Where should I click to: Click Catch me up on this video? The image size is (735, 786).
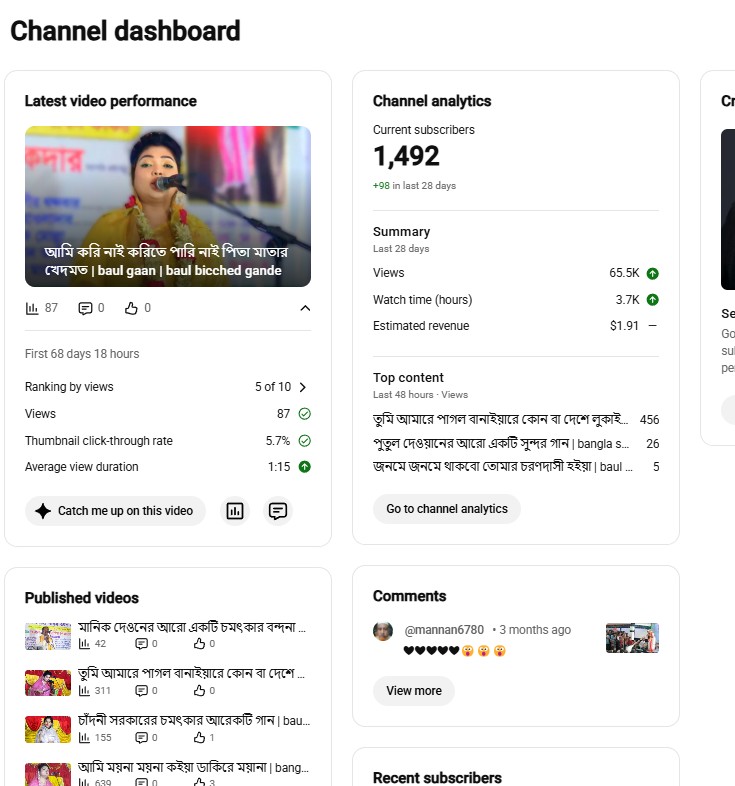[x=115, y=511]
